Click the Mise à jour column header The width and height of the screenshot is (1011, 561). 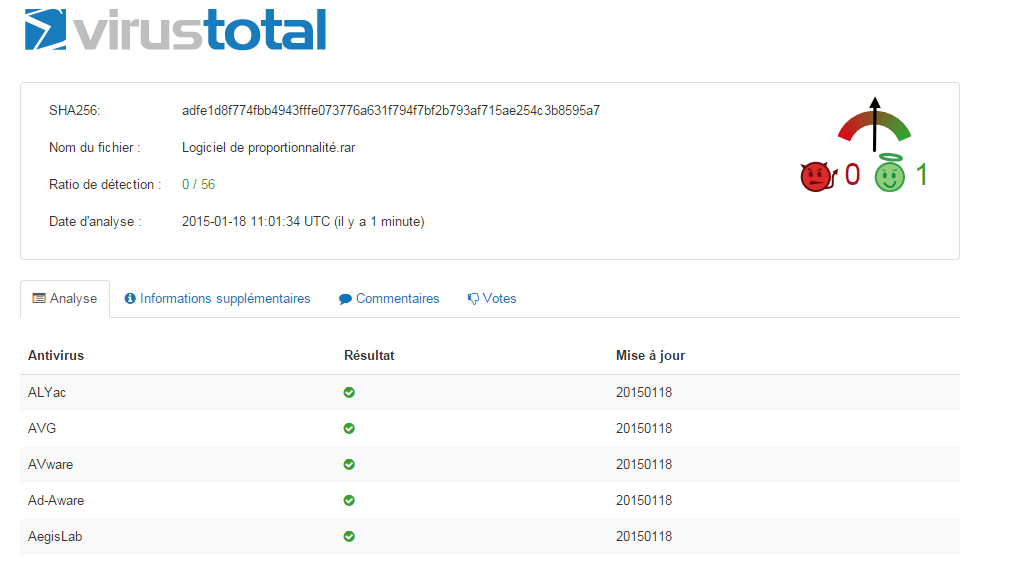650,355
